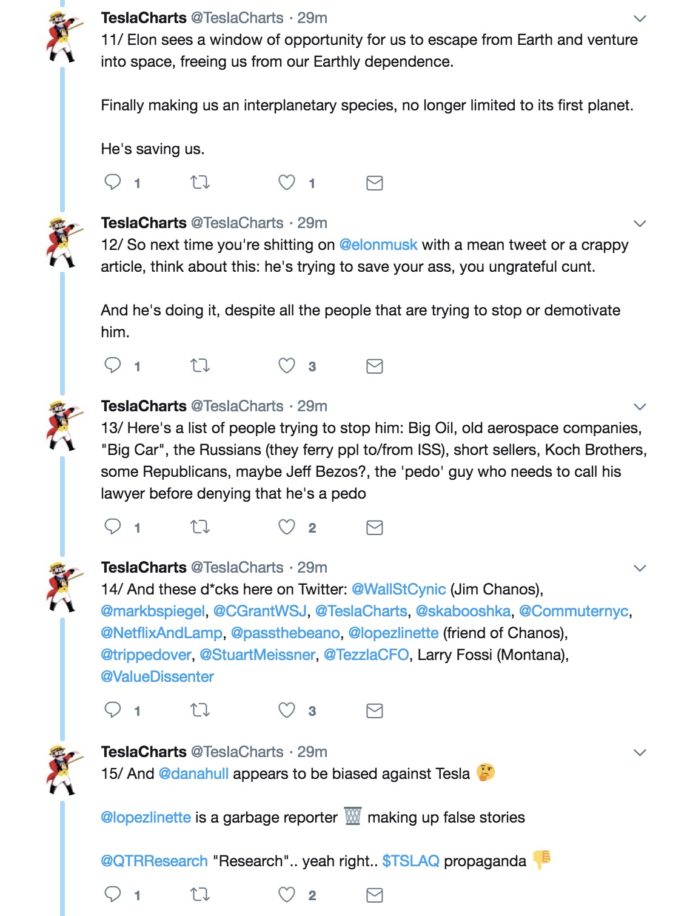Like the 11/ tweet ending "He's saving us"
The height and width of the screenshot is (916, 687).
click(x=286, y=182)
